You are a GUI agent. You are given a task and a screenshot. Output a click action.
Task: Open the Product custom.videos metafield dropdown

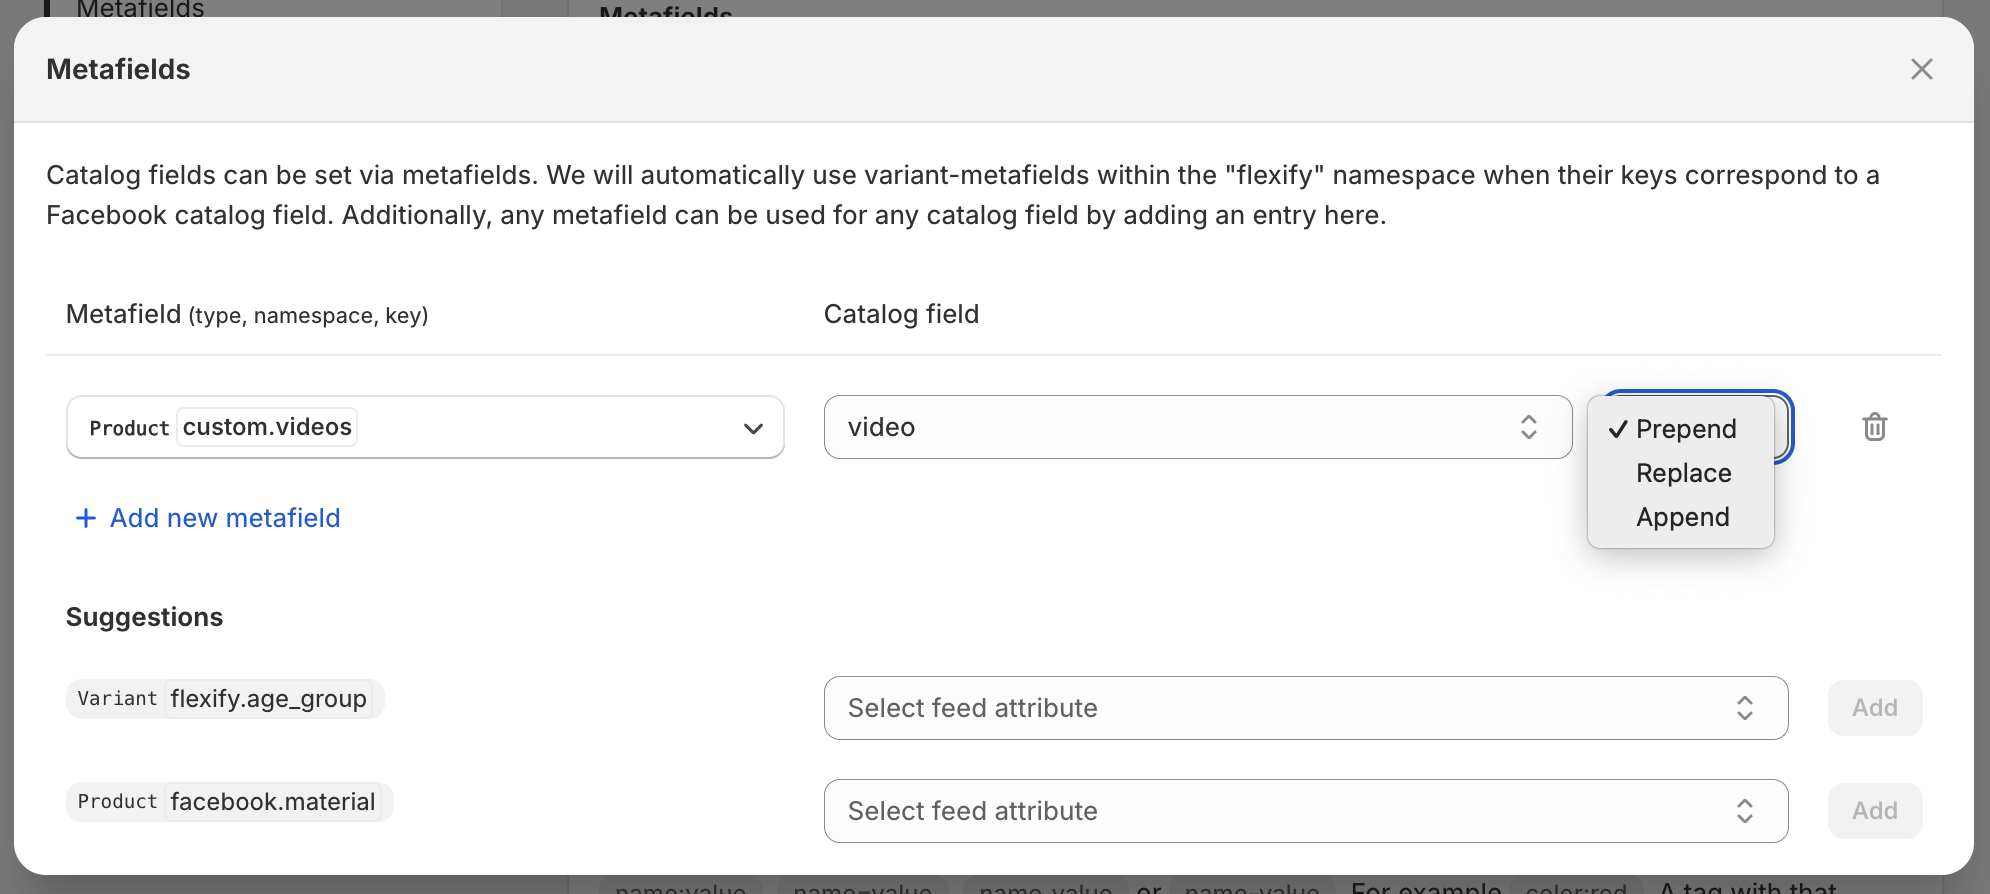tap(425, 427)
